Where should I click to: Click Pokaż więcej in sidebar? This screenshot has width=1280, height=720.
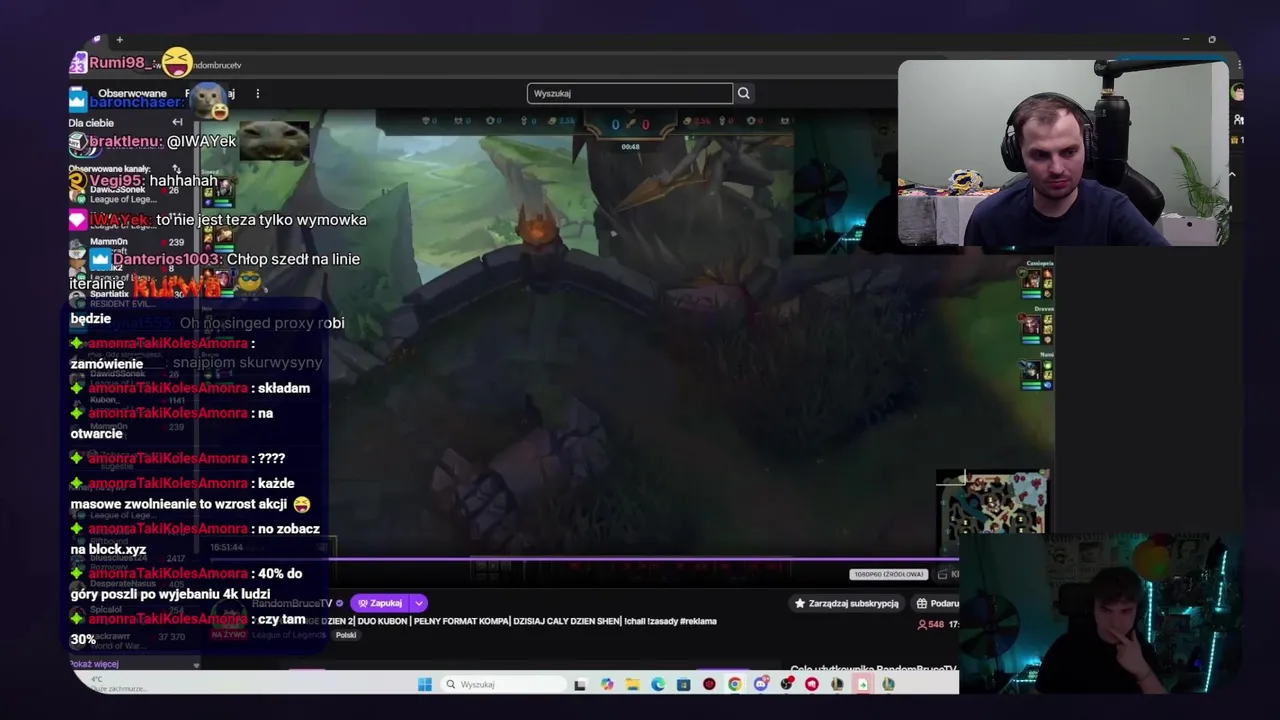coord(94,664)
